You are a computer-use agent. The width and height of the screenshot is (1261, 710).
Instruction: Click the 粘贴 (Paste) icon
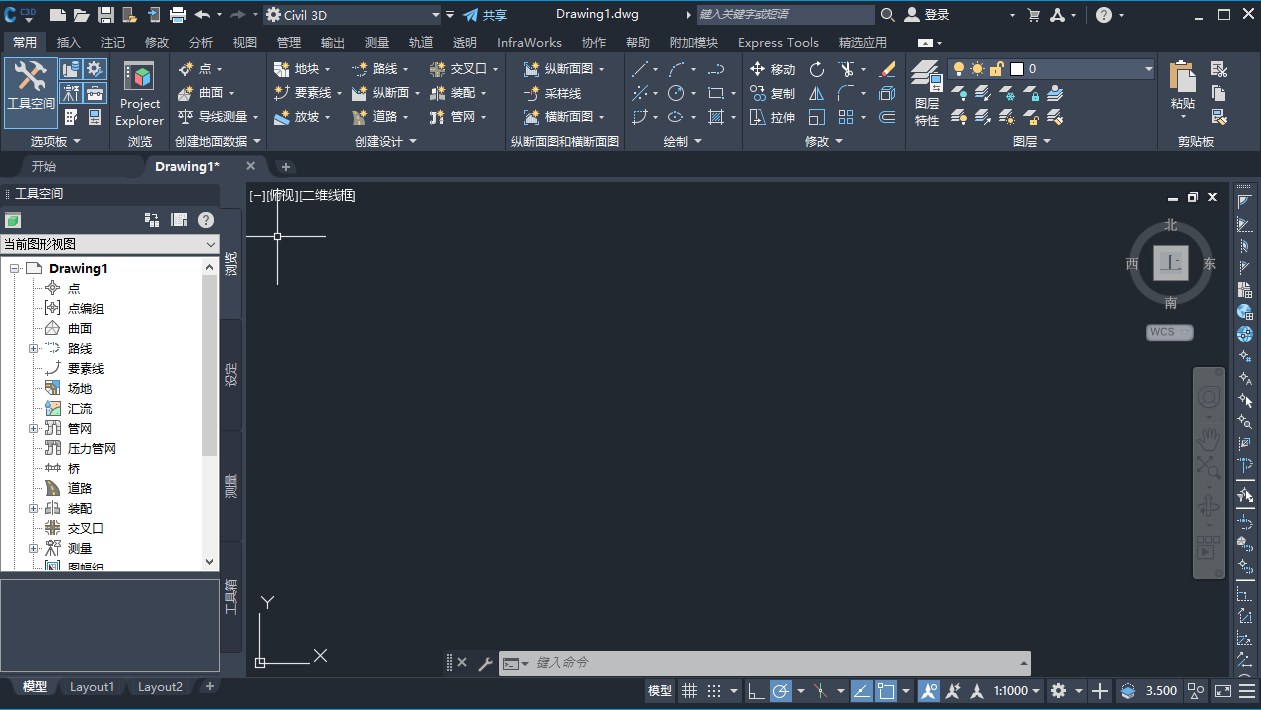coord(1182,86)
